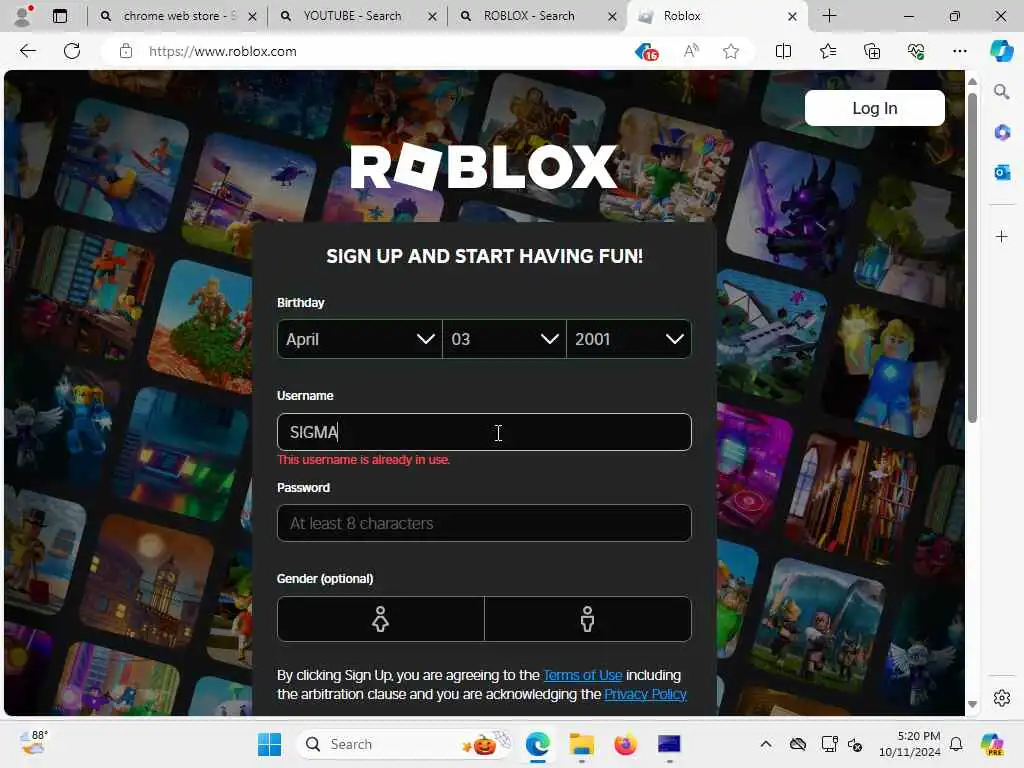This screenshot has width=1024, height=768.
Task: Open sidebar settings gear
Action: point(1002,698)
